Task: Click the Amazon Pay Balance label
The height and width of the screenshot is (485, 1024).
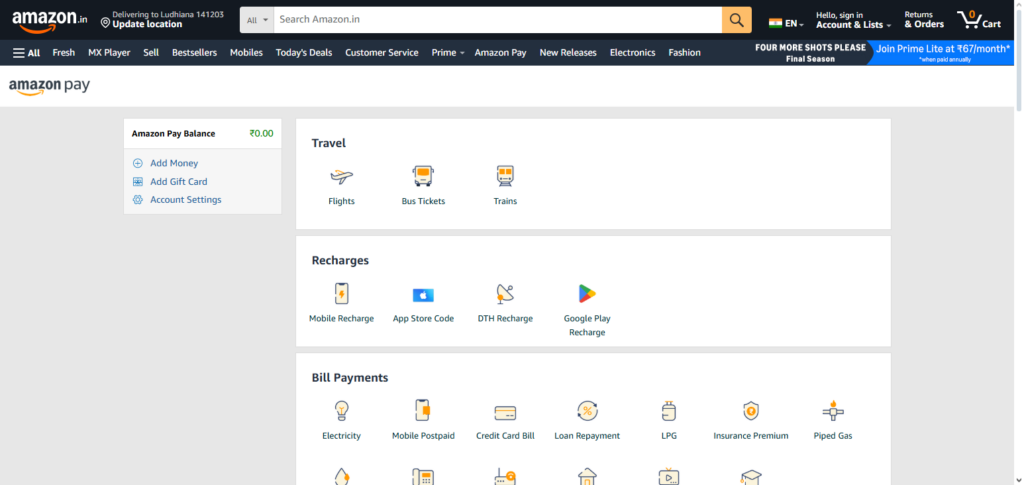Action: coord(173,134)
